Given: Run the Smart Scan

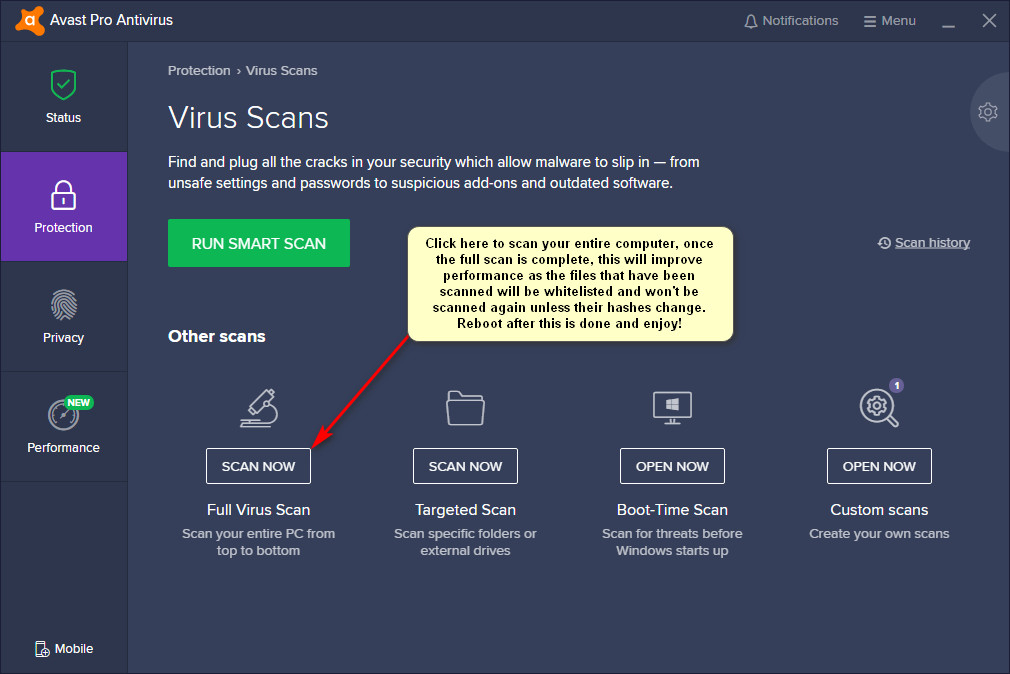Looking at the screenshot, I should click(x=259, y=243).
